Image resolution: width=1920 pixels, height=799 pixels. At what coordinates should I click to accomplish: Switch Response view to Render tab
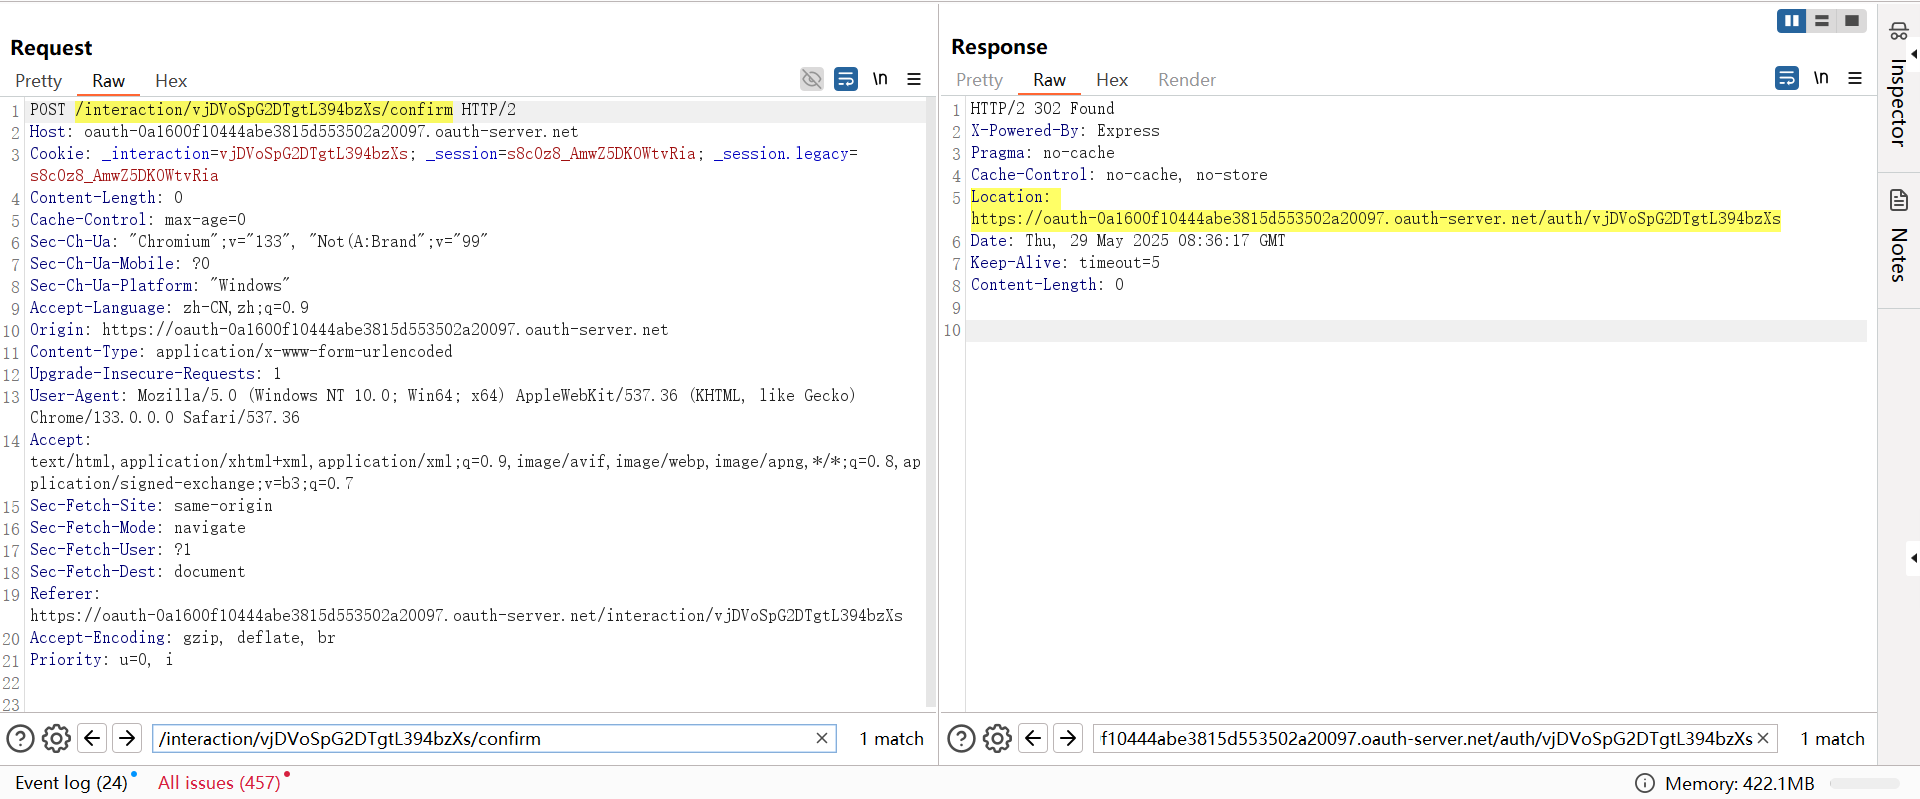click(x=1186, y=80)
